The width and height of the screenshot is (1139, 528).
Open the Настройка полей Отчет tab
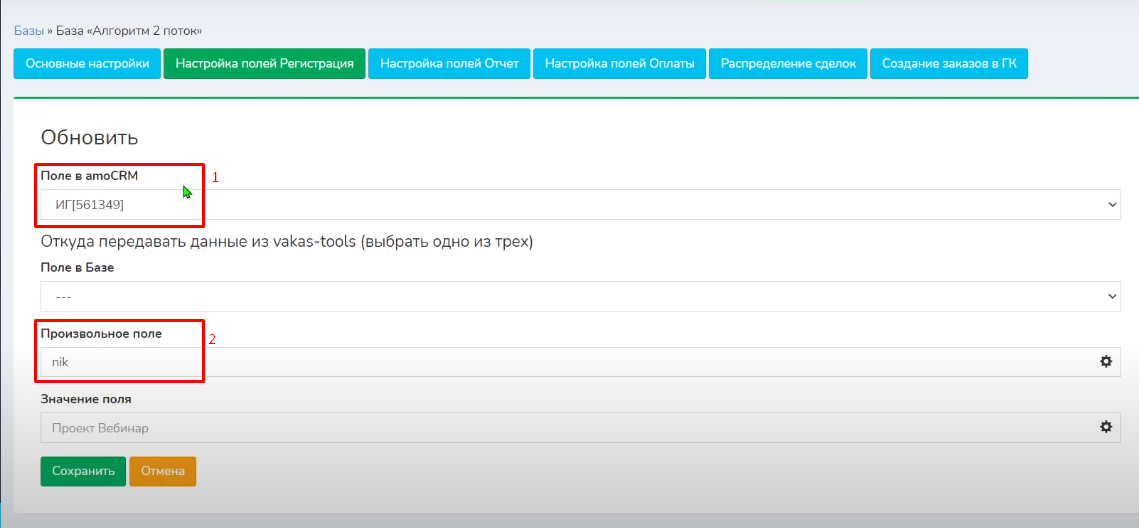point(449,64)
